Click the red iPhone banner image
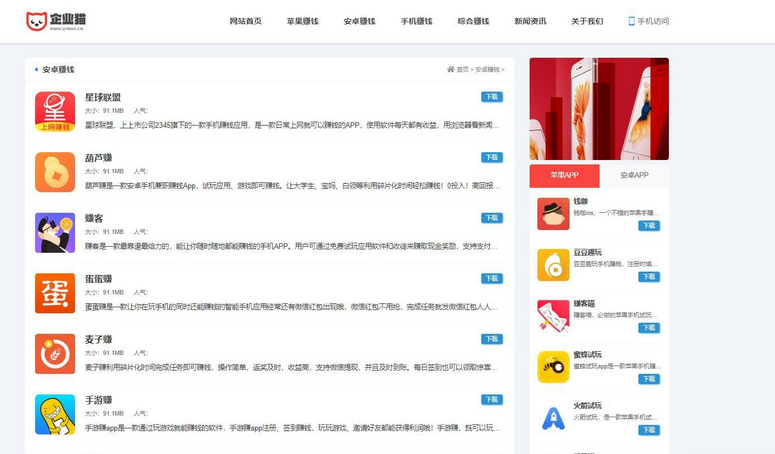 click(599, 109)
